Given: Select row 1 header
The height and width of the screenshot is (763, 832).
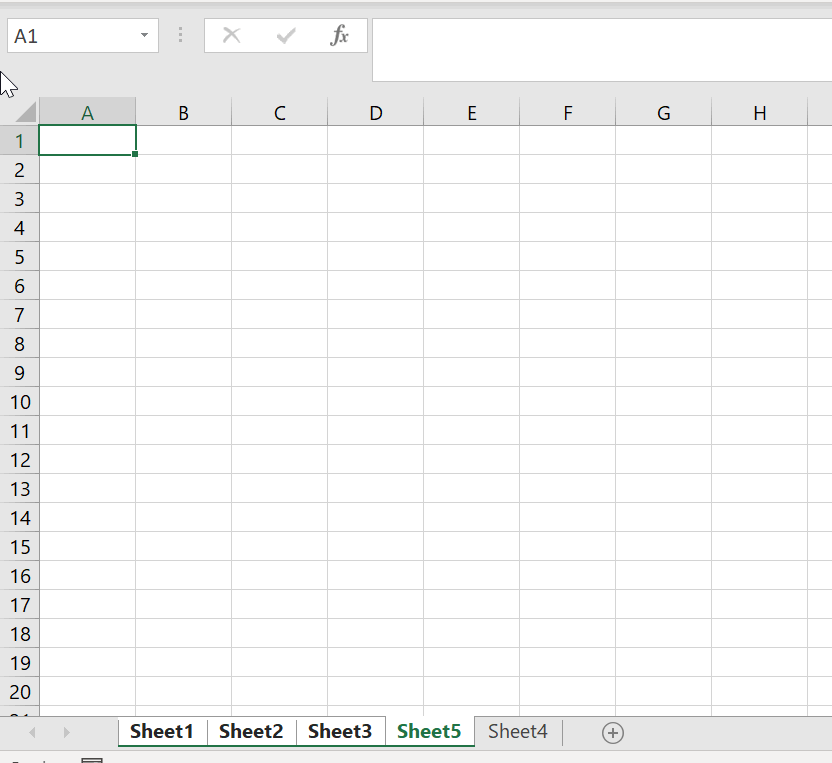Looking at the screenshot, I should 19,141.
